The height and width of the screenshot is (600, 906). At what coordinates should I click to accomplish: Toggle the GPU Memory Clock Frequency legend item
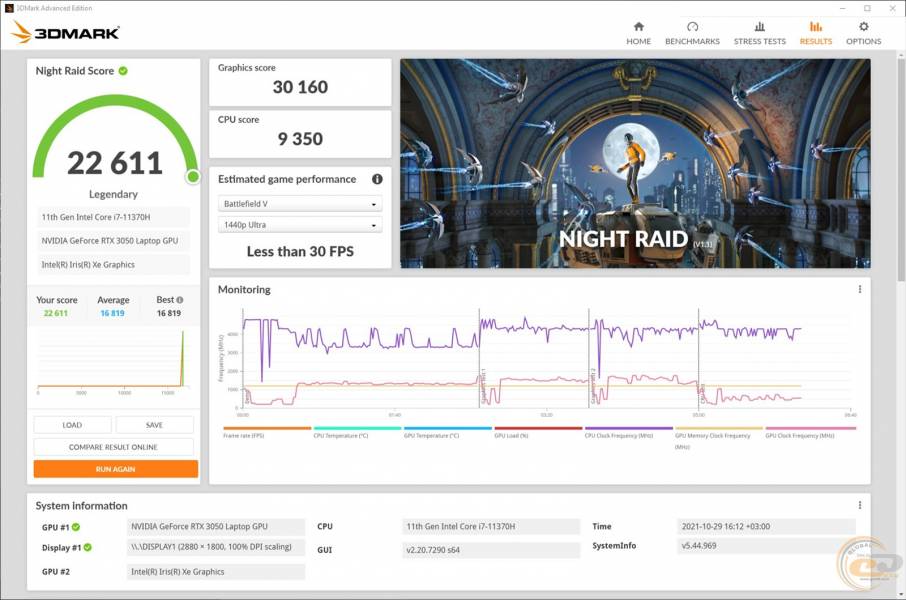pyautogui.click(x=719, y=438)
